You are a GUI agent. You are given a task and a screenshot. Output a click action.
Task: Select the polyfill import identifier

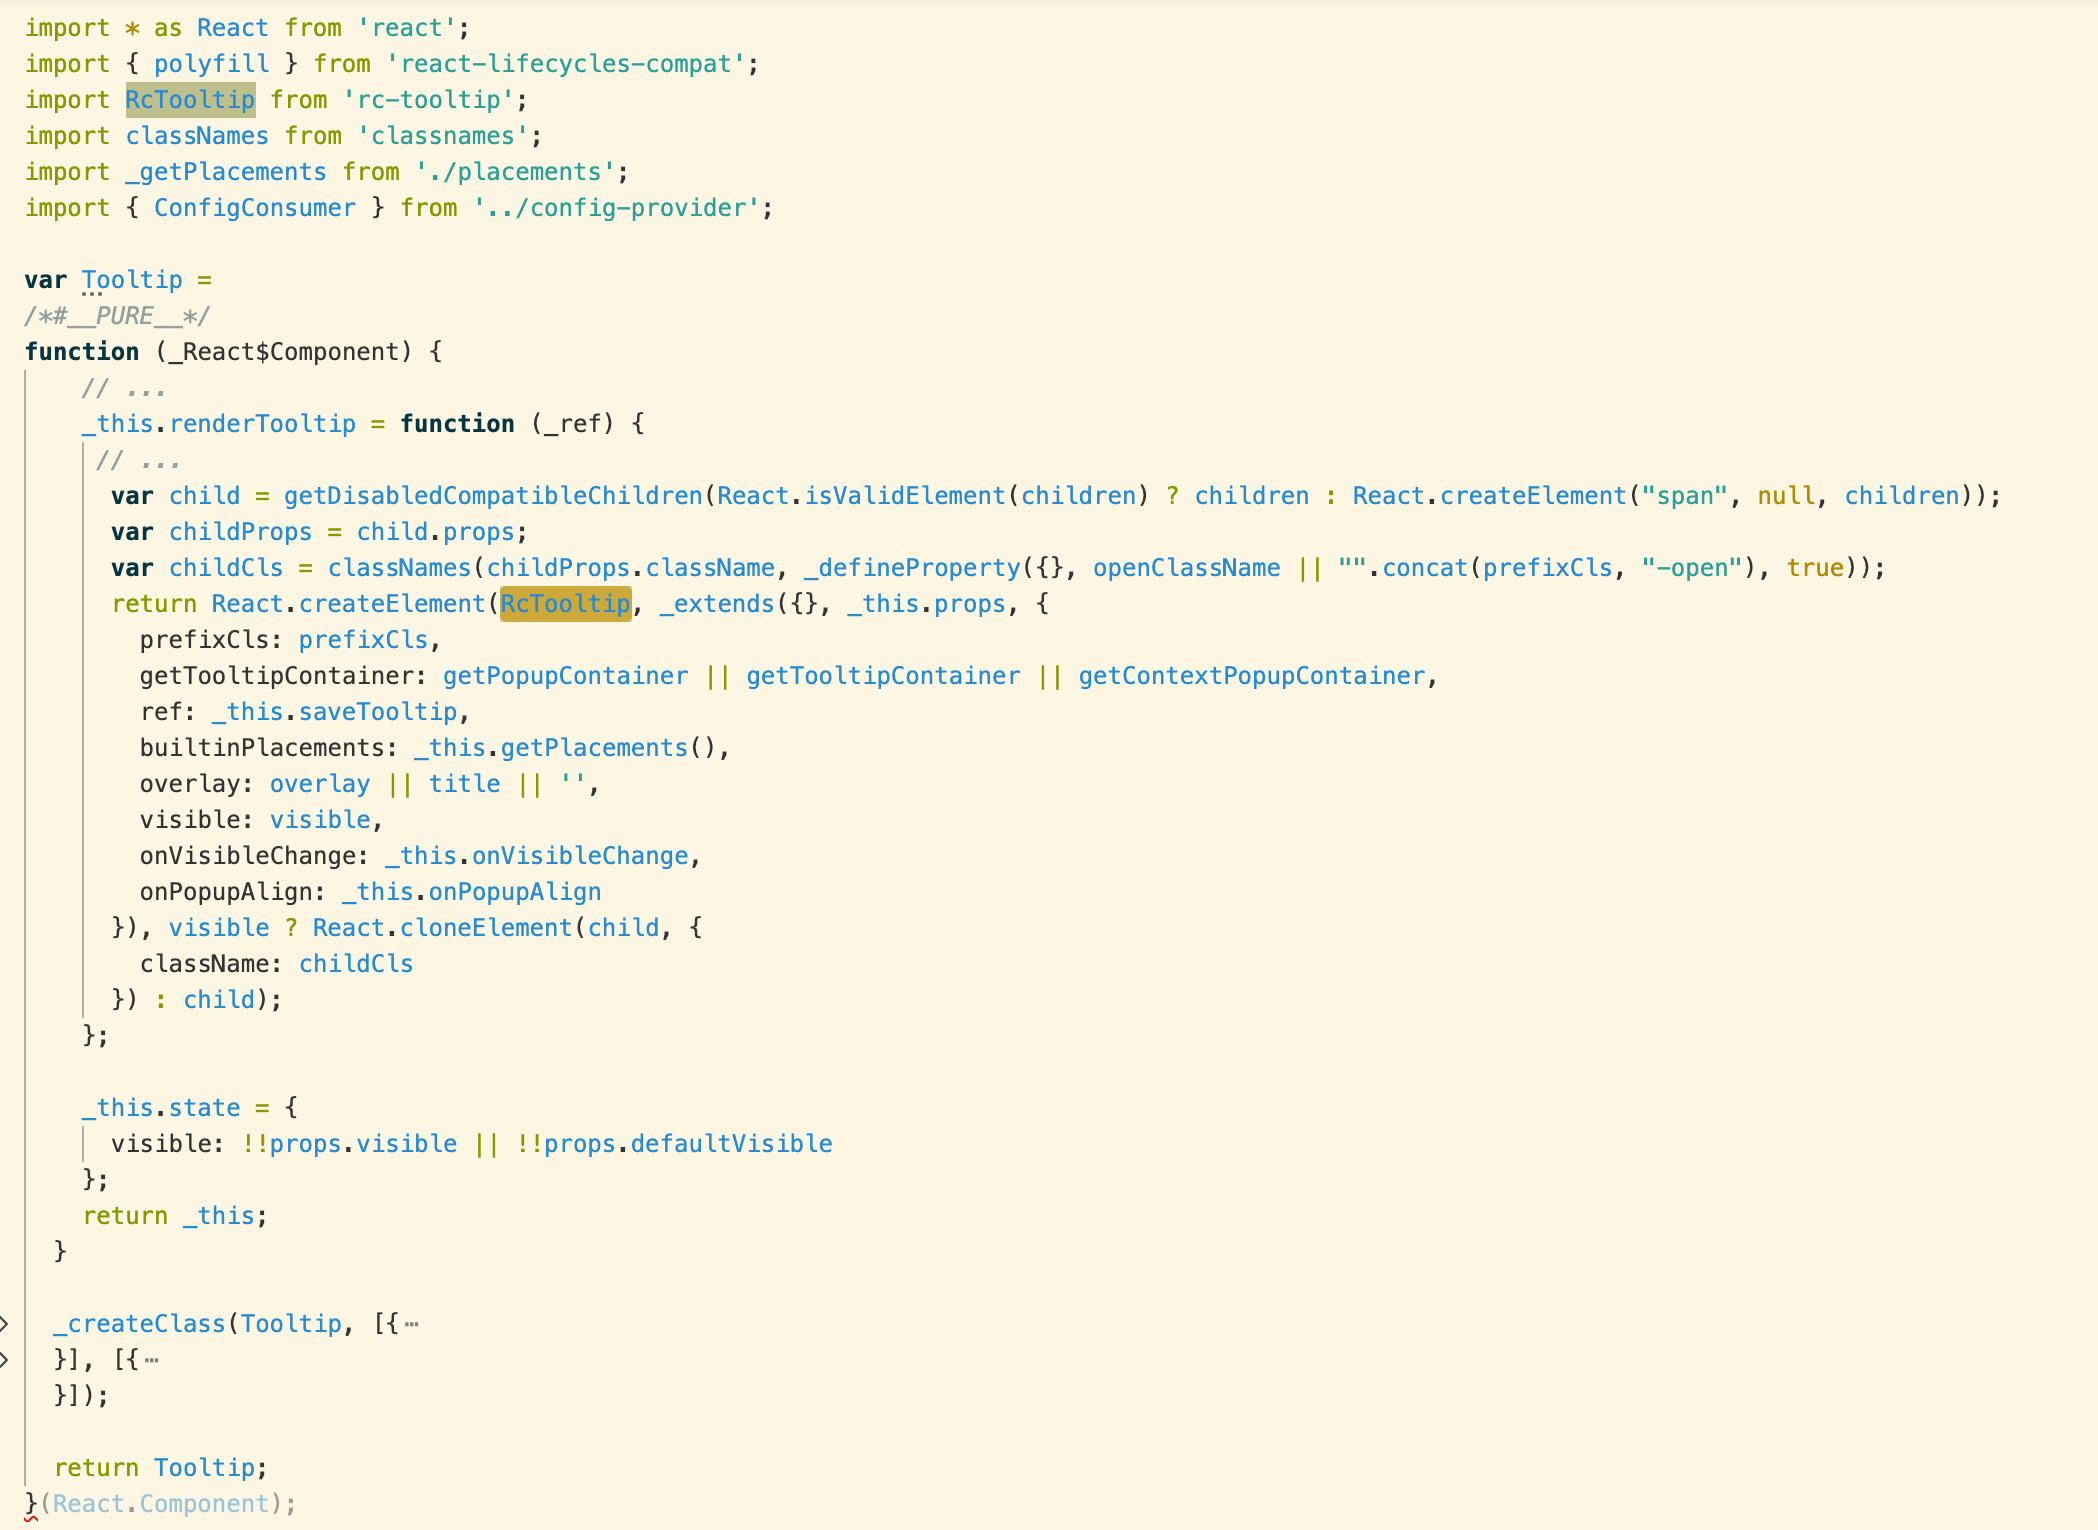point(210,63)
